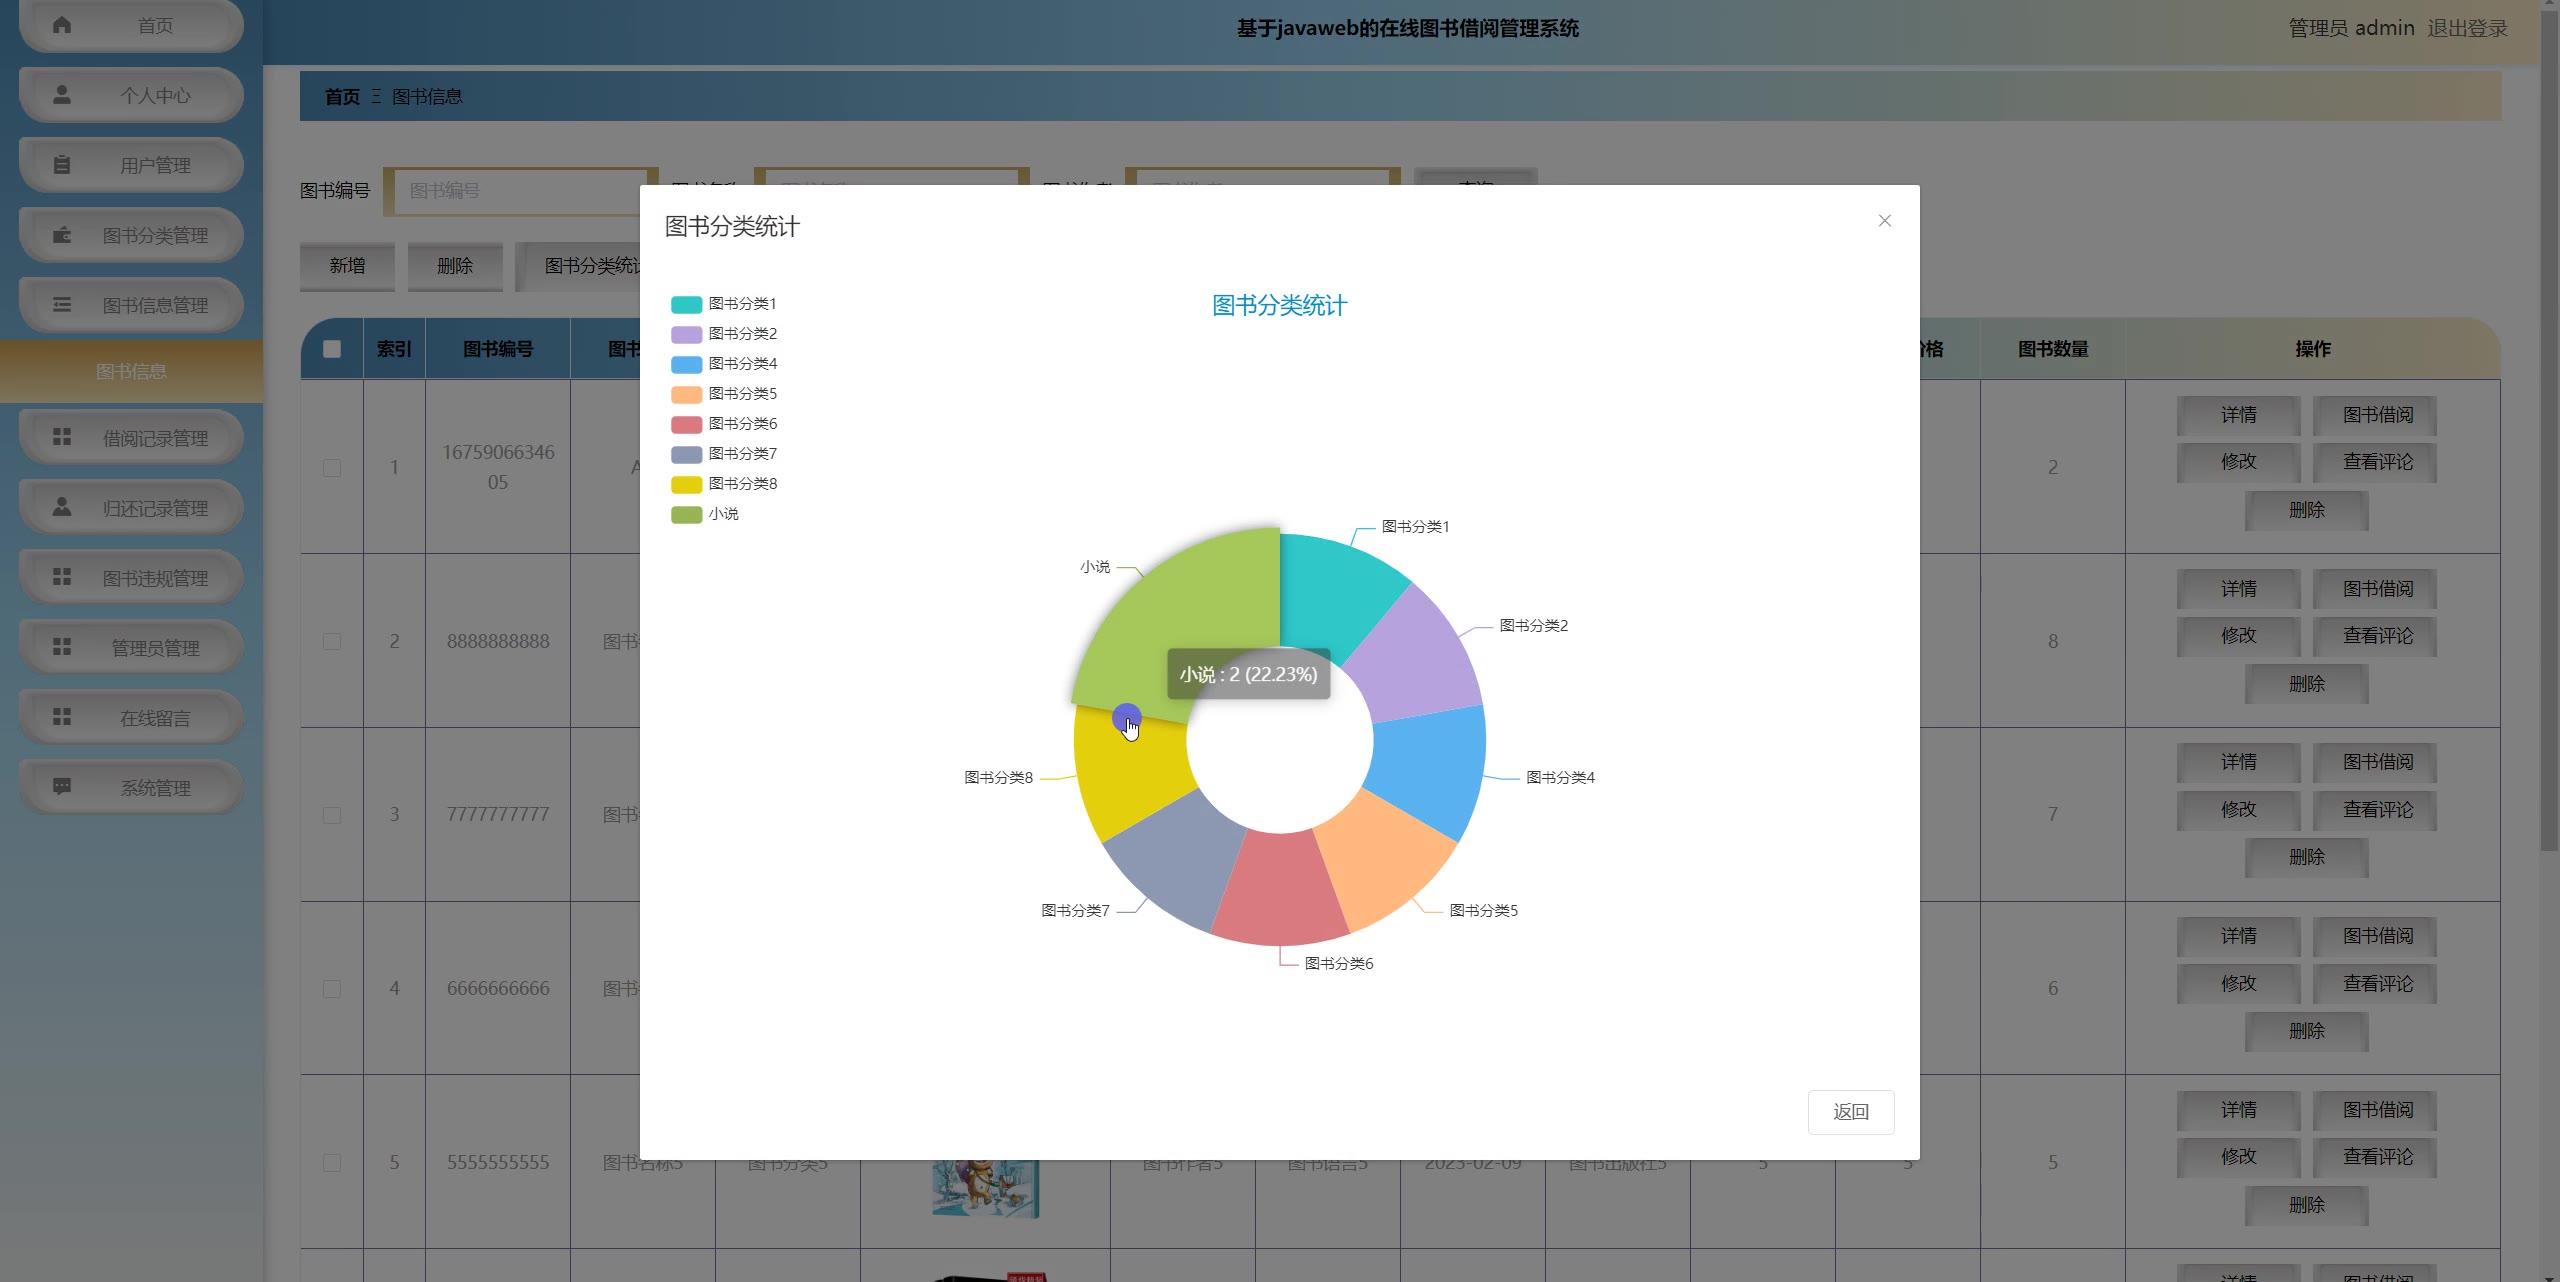The width and height of the screenshot is (2560, 1282).
Task: Click the grid icon beside 借阅记录管理
Action: pos(62,438)
